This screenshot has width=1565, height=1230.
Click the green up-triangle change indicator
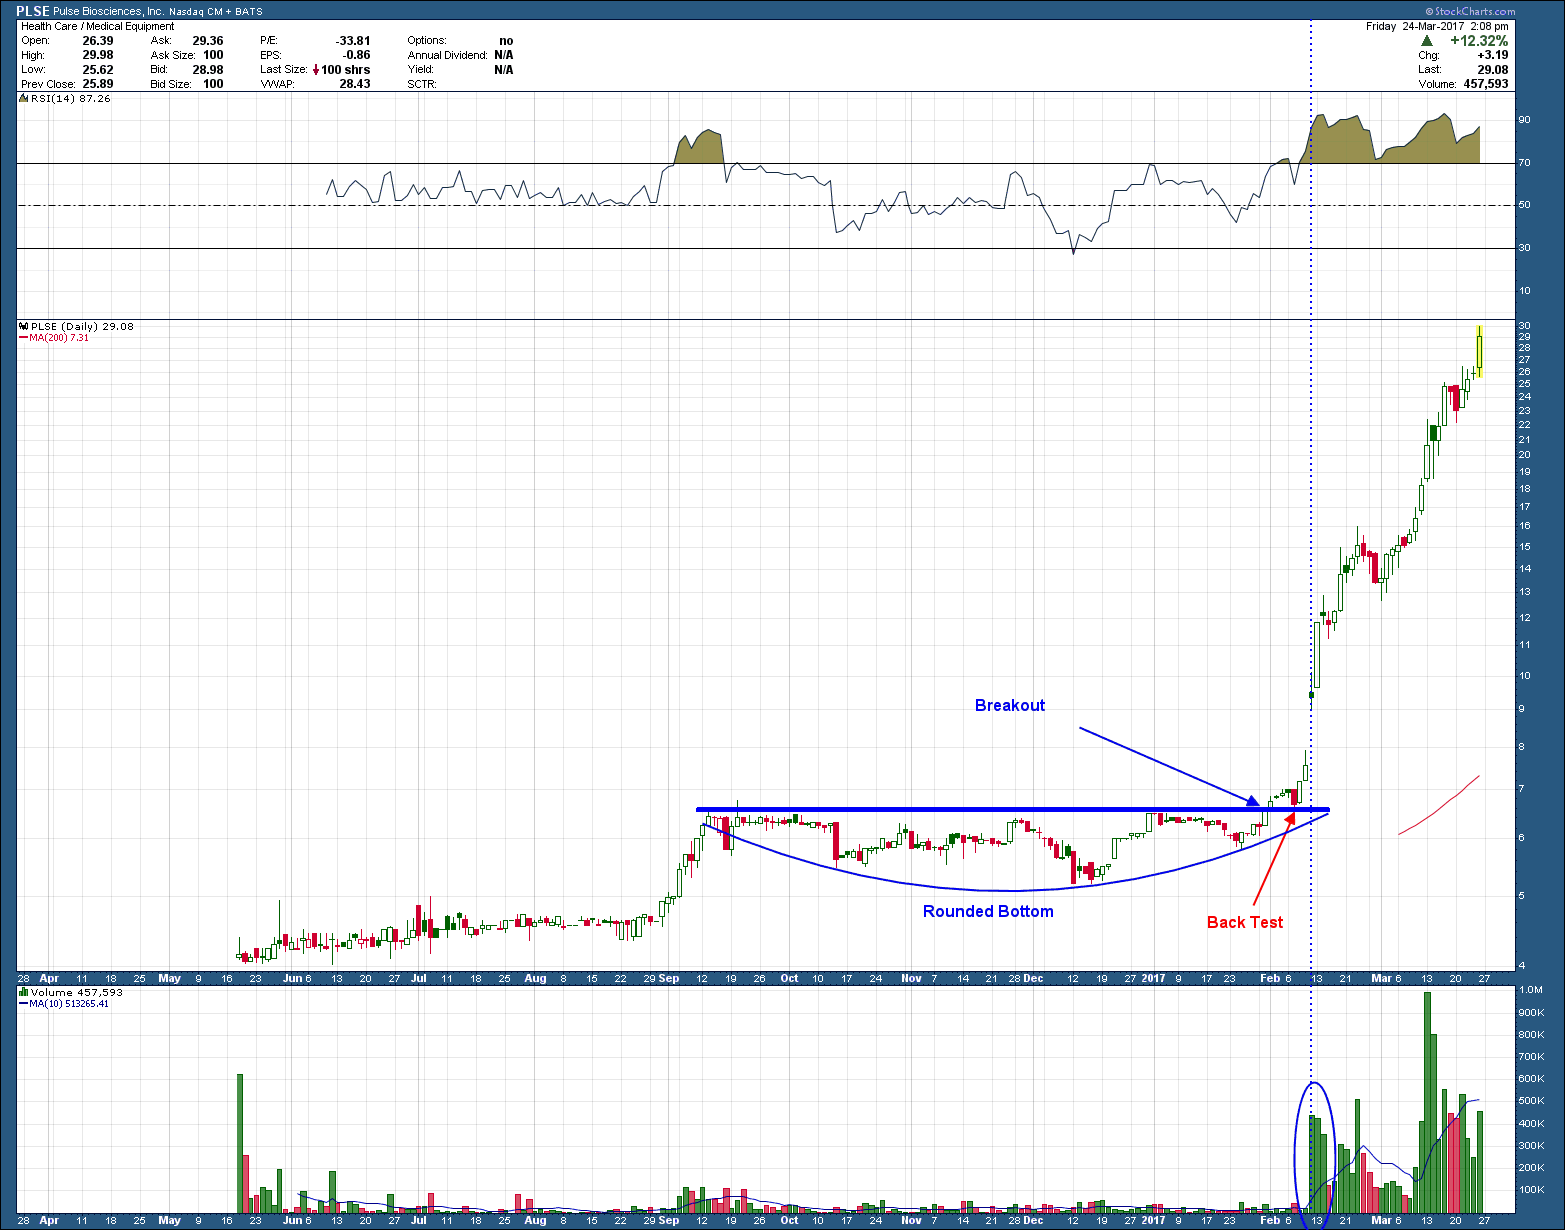(1428, 41)
